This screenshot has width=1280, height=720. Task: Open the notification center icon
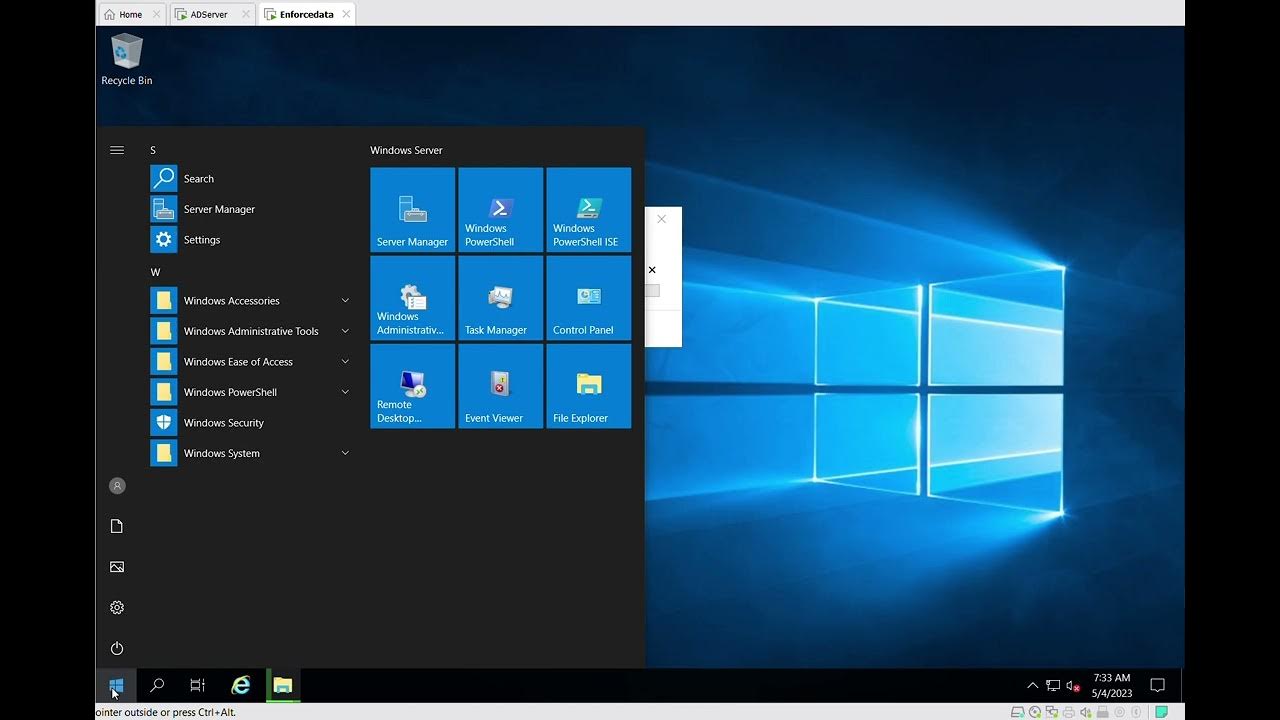1158,685
